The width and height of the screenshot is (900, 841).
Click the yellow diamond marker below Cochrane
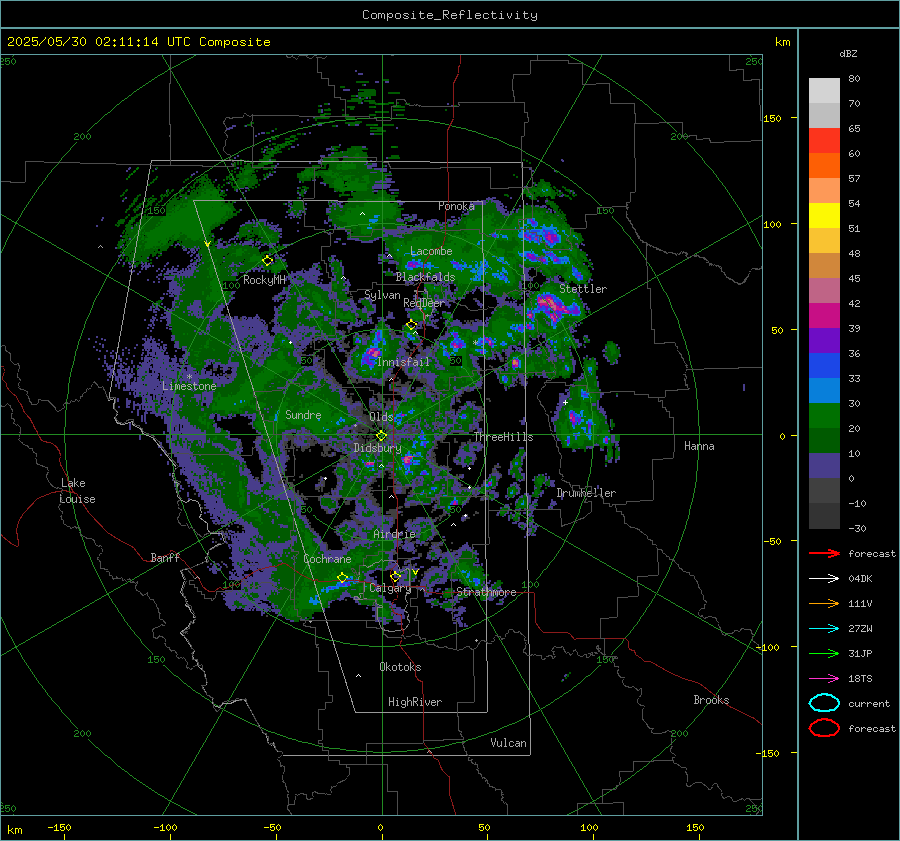click(342, 578)
